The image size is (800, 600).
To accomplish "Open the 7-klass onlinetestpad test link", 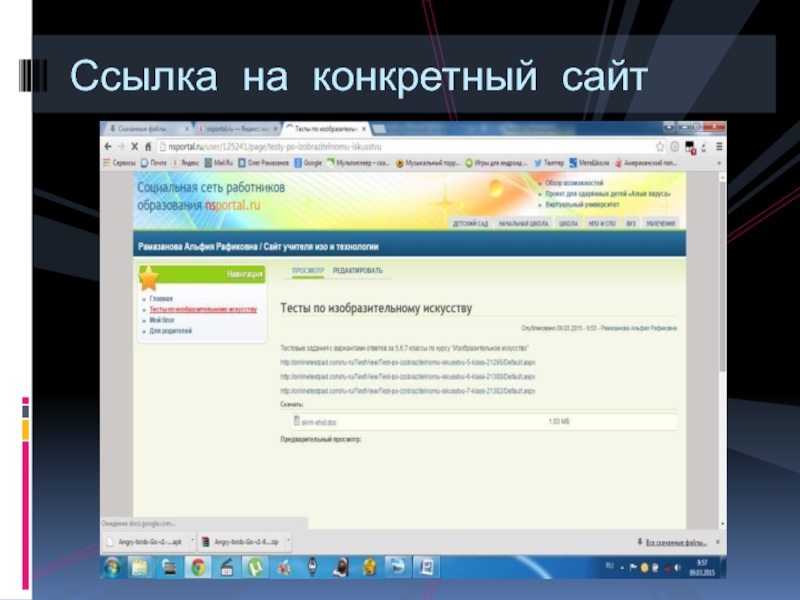I will pyautogui.click(x=408, y=391).
